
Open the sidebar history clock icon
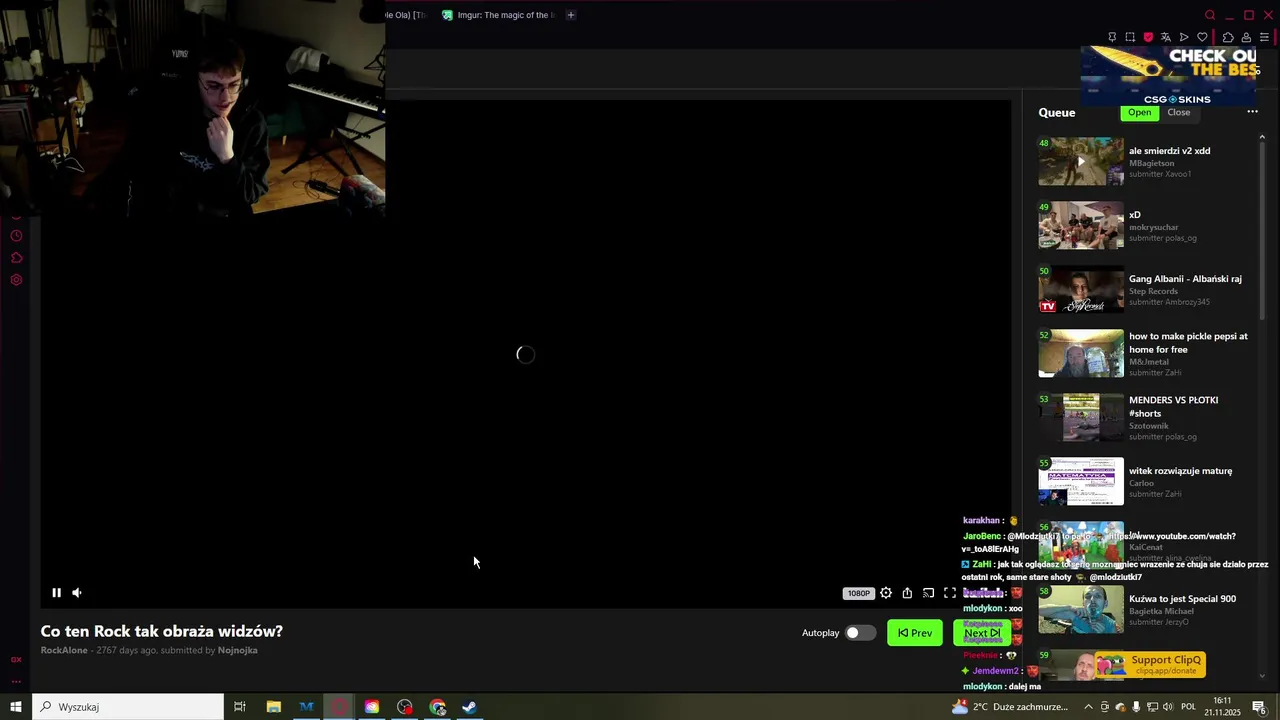click(x=16, y=236)
